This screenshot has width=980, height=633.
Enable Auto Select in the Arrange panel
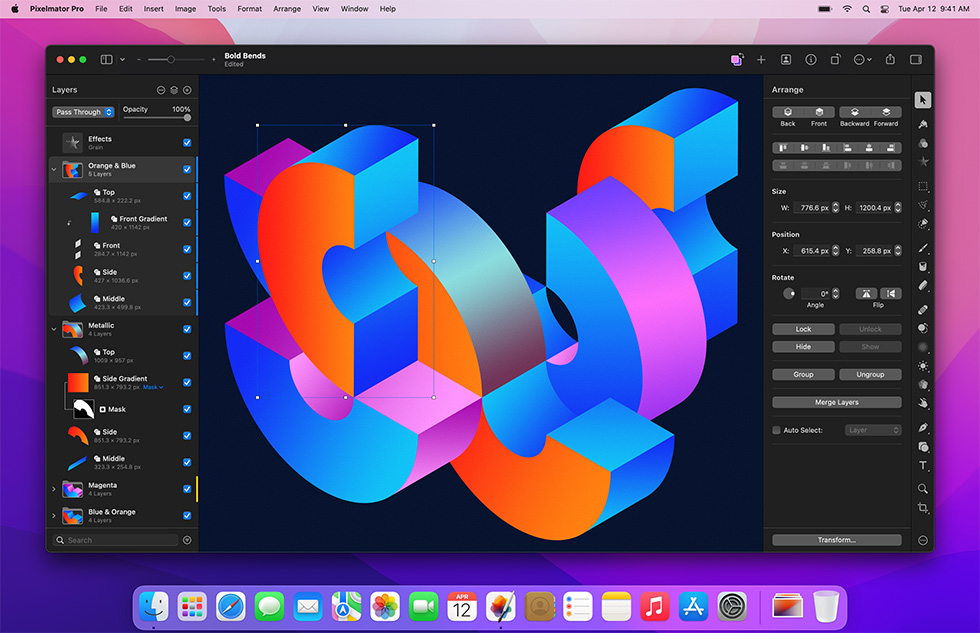[x=776, y=430]
